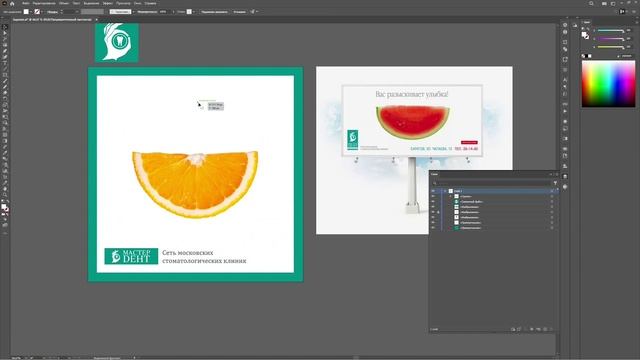This screenshot has height=360, width=640.
Task: Click the target circle of the Группа row
Action: point(552,196)
